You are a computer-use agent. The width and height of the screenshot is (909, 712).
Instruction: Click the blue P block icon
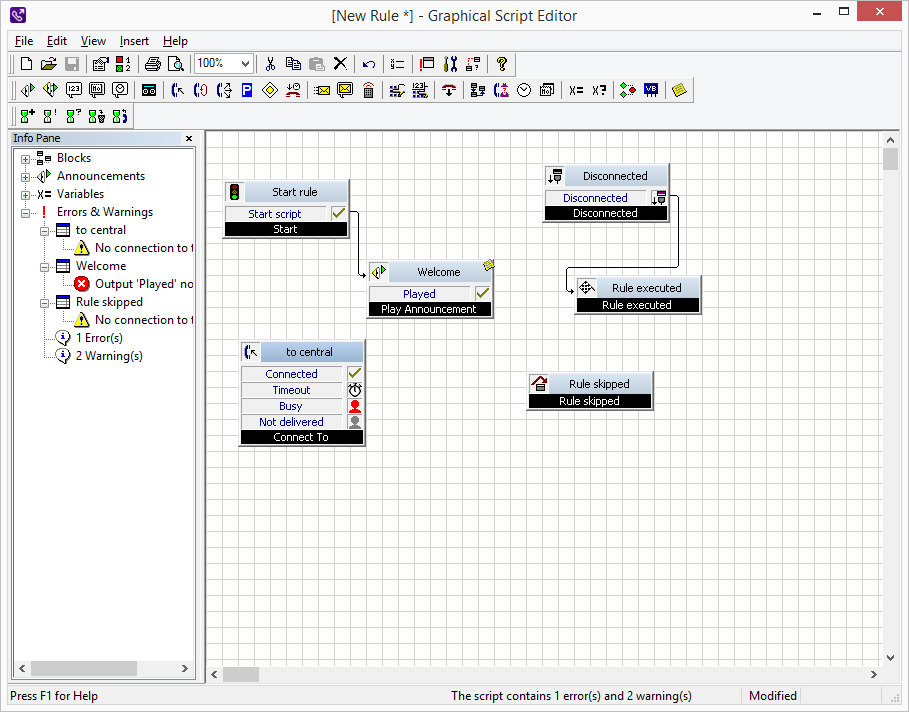click(x=246, y=90)
